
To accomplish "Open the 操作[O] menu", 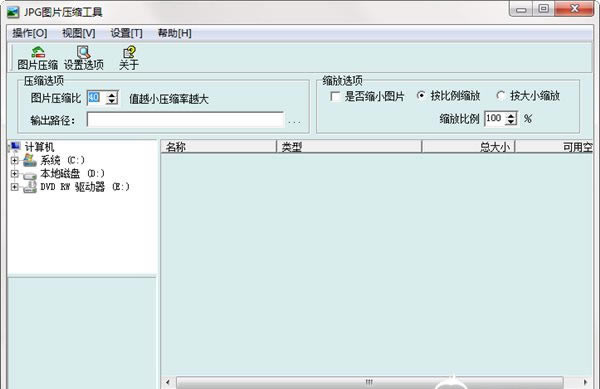I will click(x=30, y=33).
